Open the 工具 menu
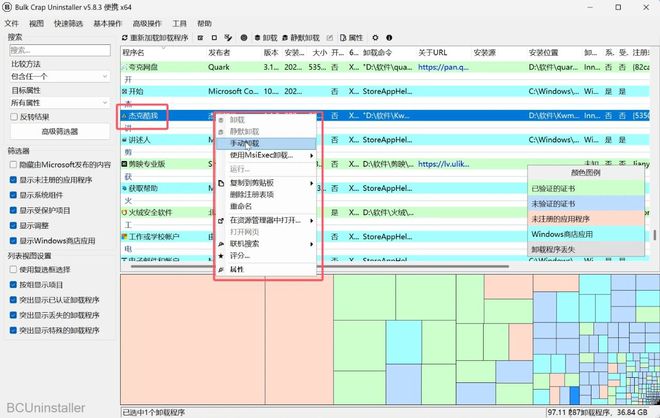 [179, 24]
